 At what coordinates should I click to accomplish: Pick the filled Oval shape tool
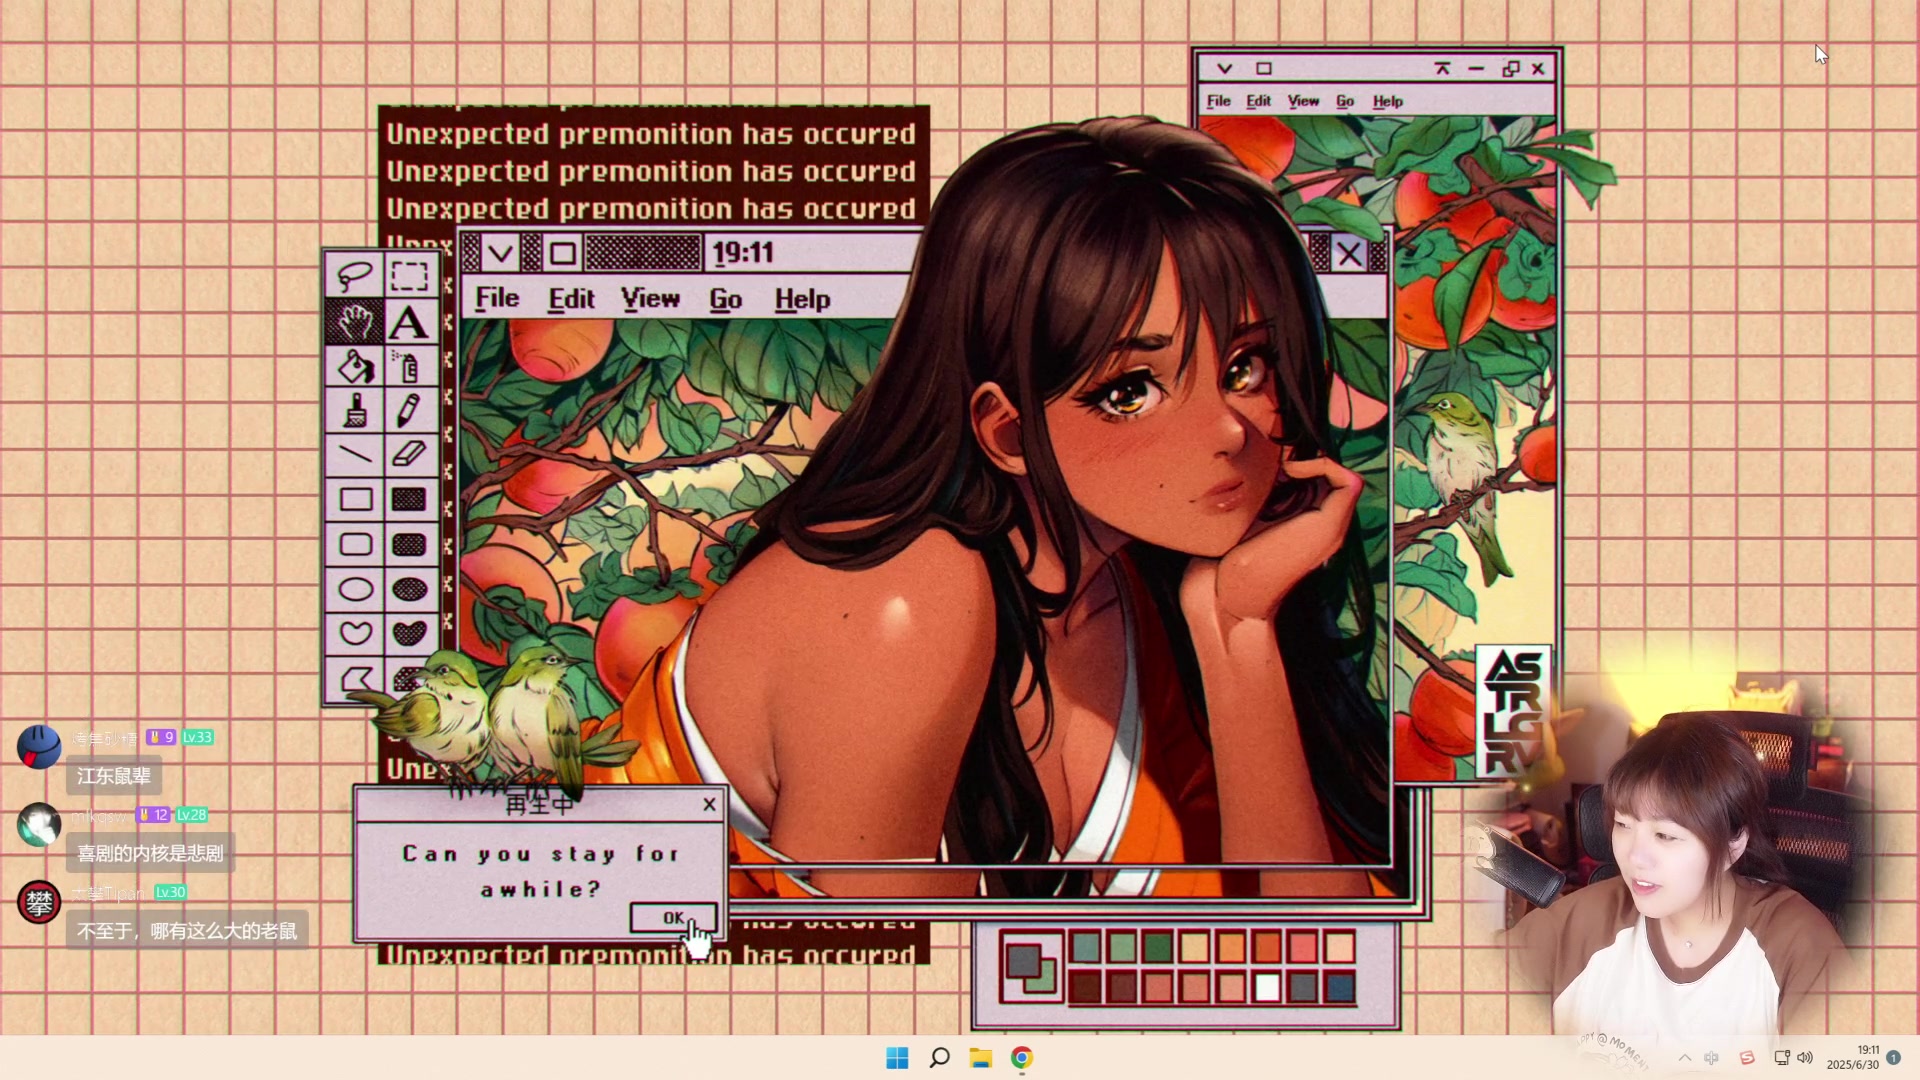[x=409, y=588]
